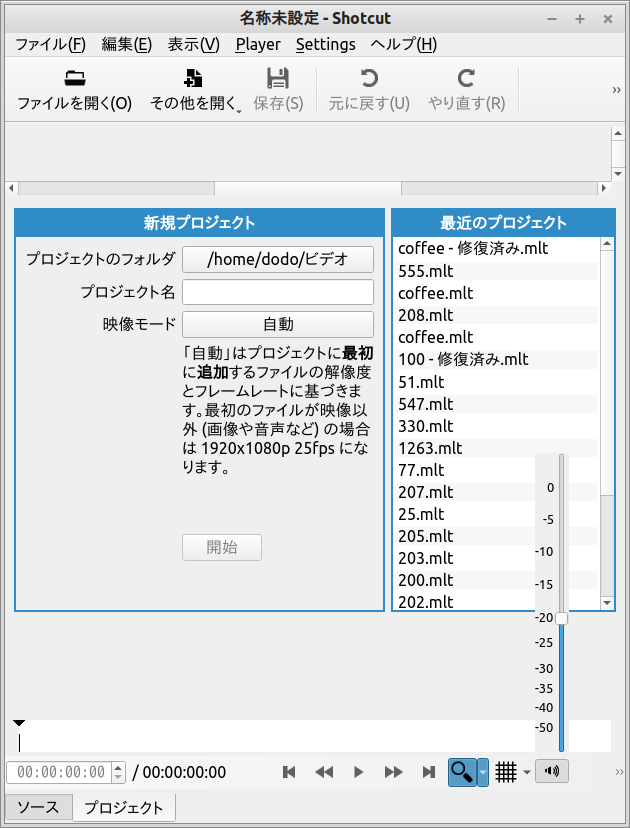Screen dimensions: 630x828
Task: Skip to the start of the clip
Action: click(289, 772)
